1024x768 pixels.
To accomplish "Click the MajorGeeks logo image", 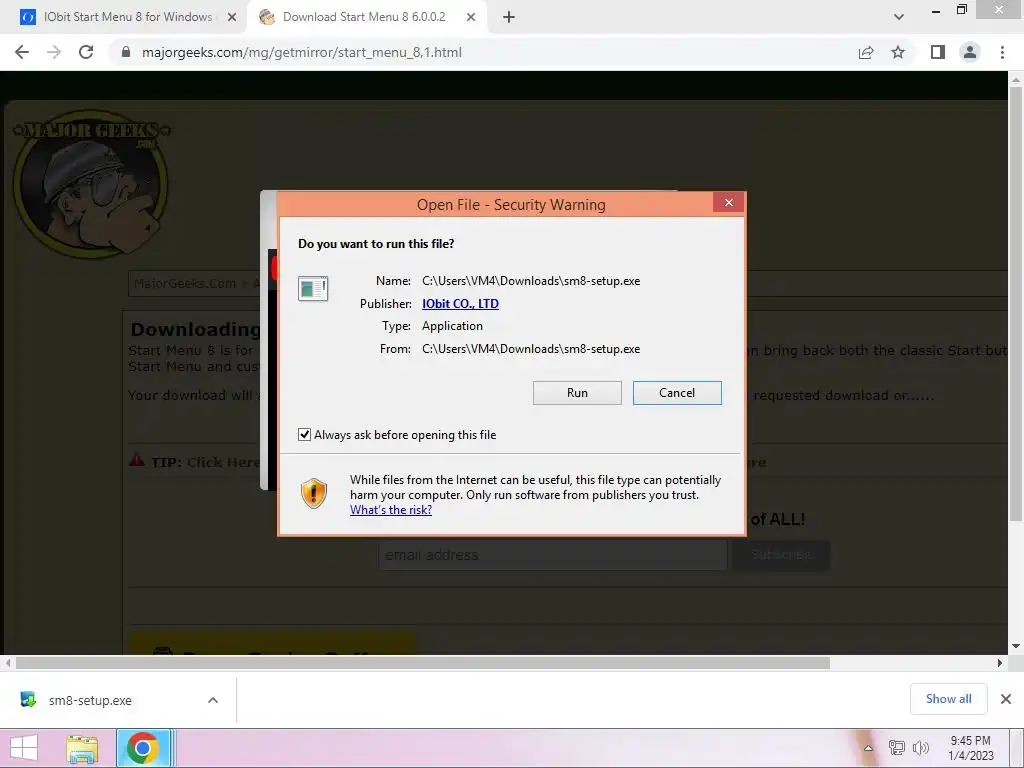I will tap(91, 184).
